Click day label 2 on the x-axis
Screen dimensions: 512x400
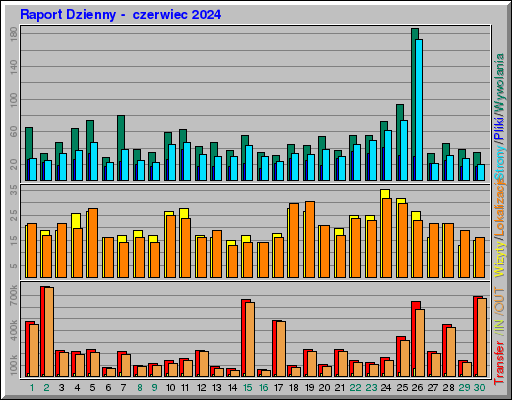[46, 388]
